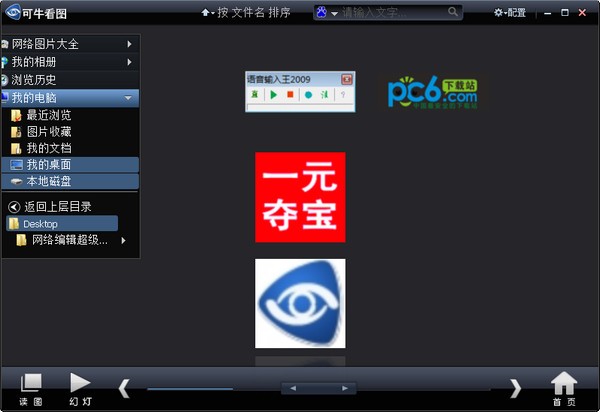The image size is (600, 412).
Task: Maximize the 可牛看图 window
Action: click(x=564, y=13)
